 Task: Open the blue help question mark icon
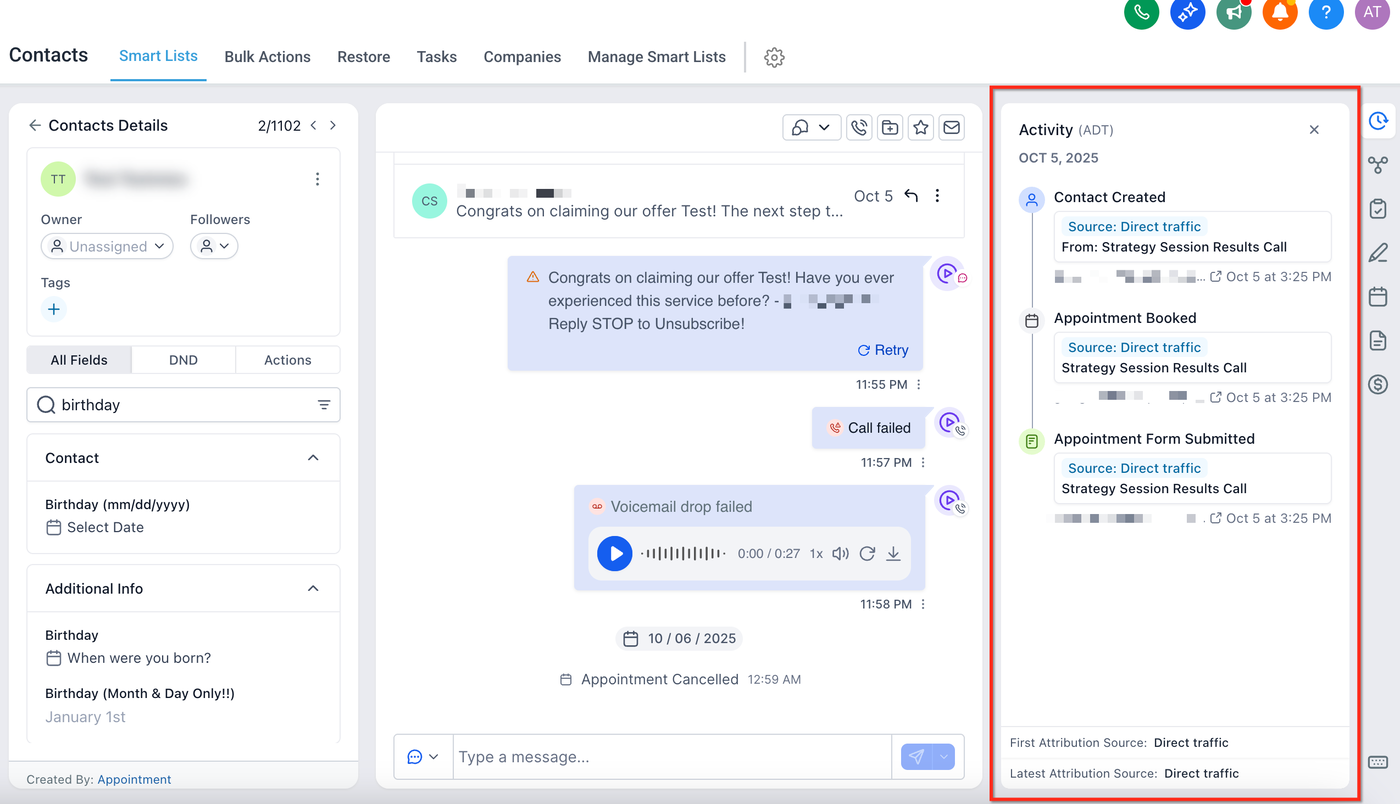tap(1326, 13)
